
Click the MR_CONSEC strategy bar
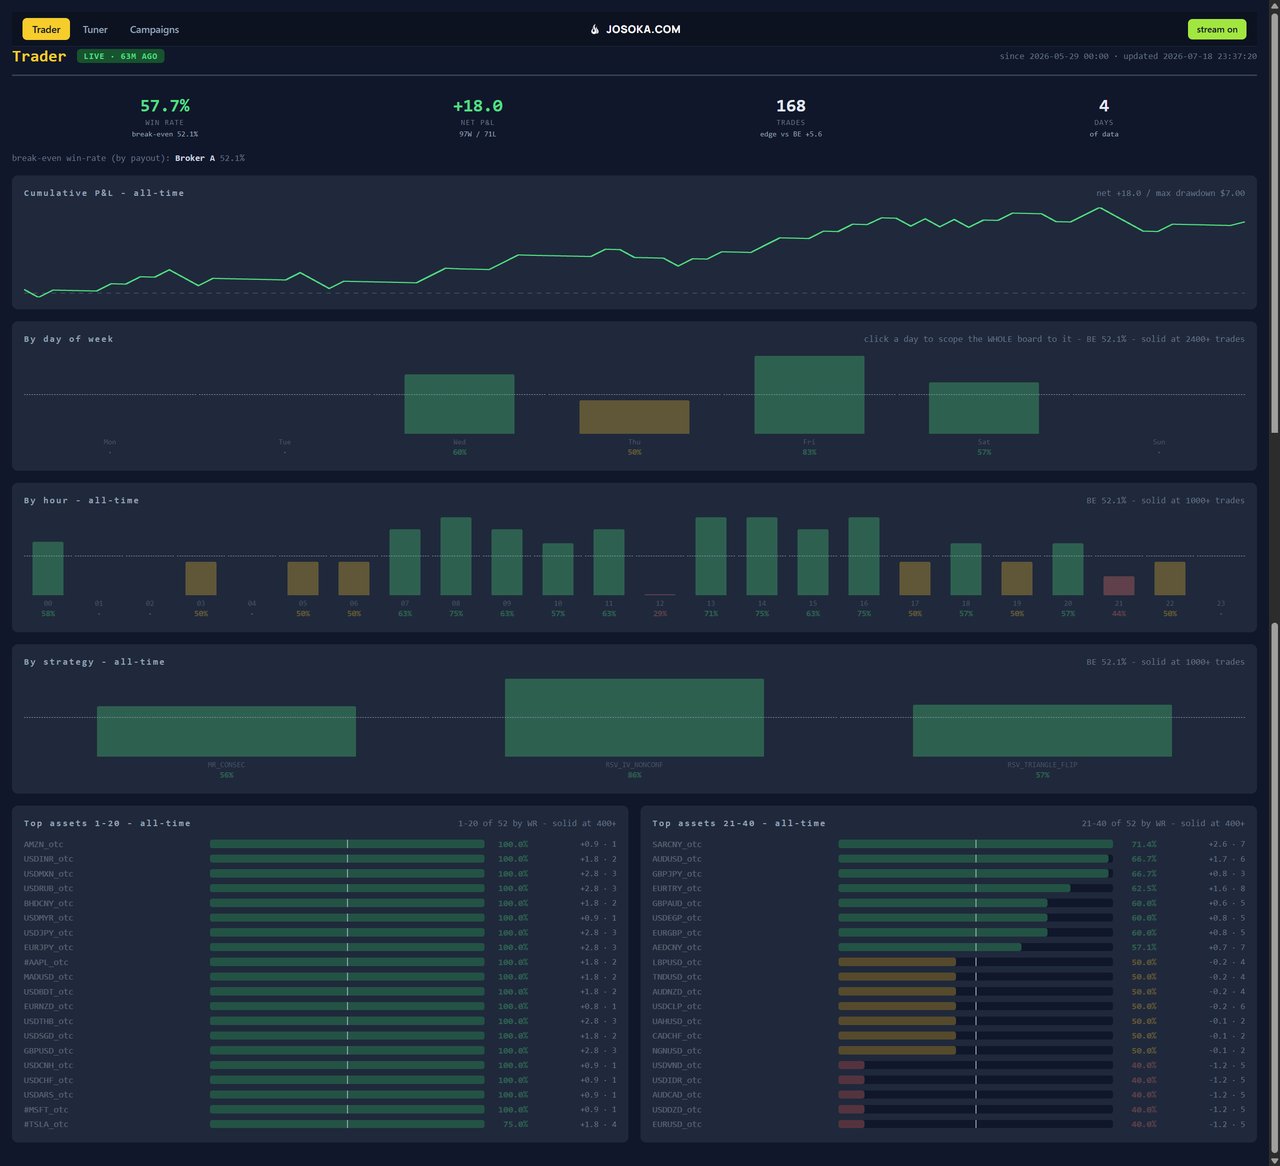[226, 731]
